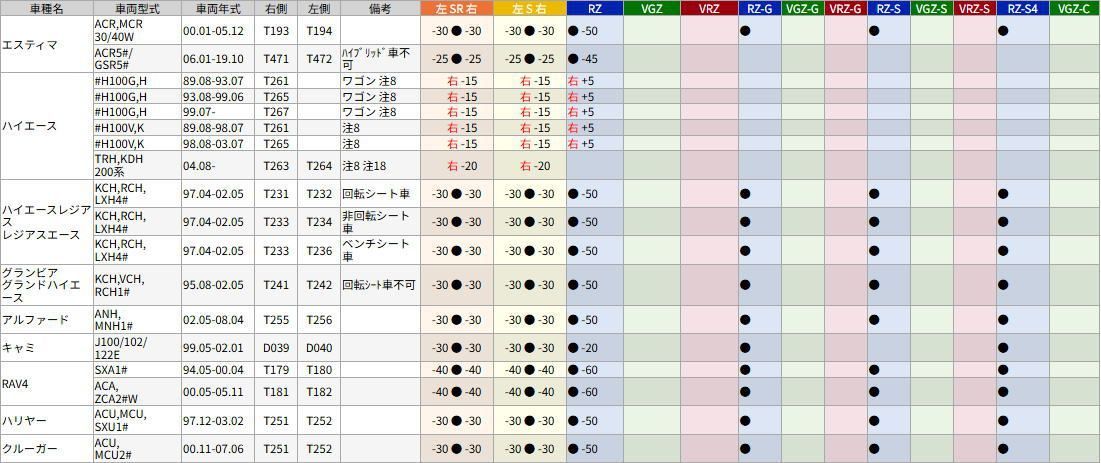
Task: Click the VRZ-G column header
Action: click(845, 8)
